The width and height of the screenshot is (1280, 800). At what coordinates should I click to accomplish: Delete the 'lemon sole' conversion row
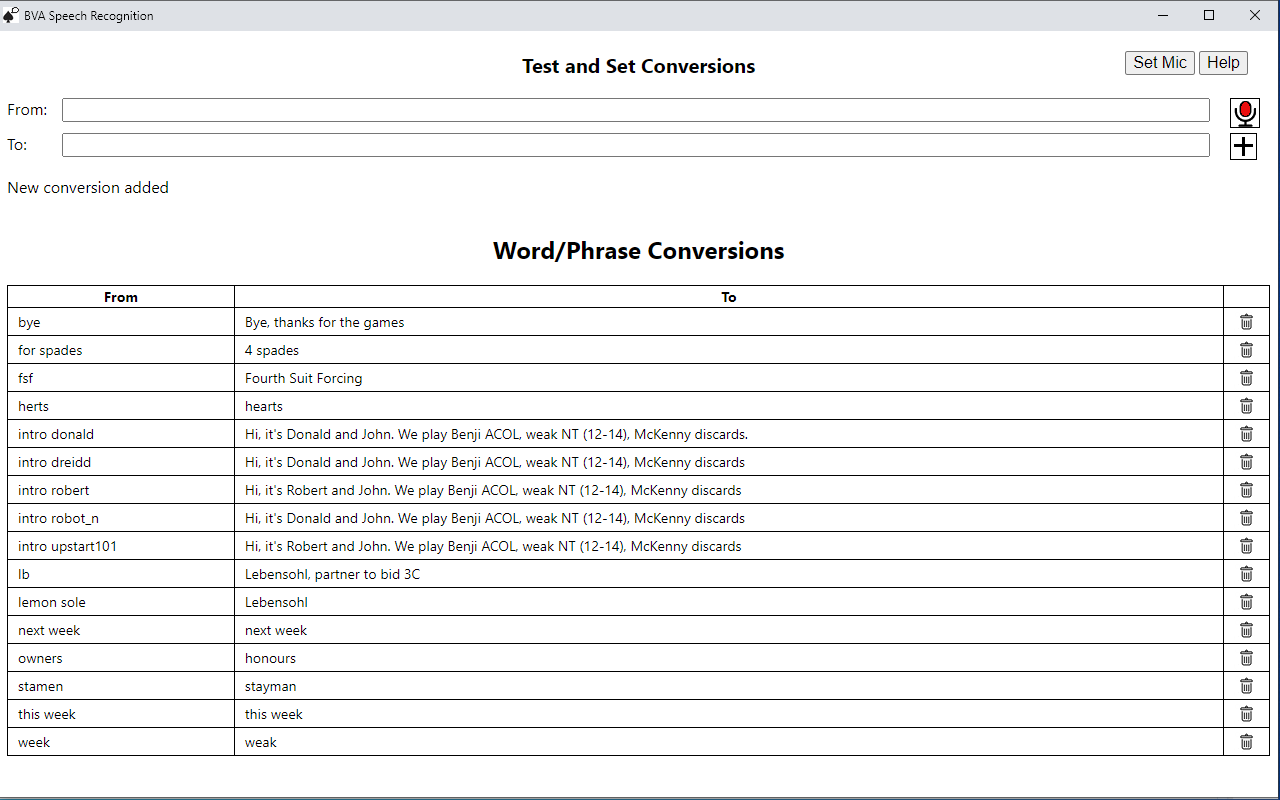click(x=1246, y=602)
